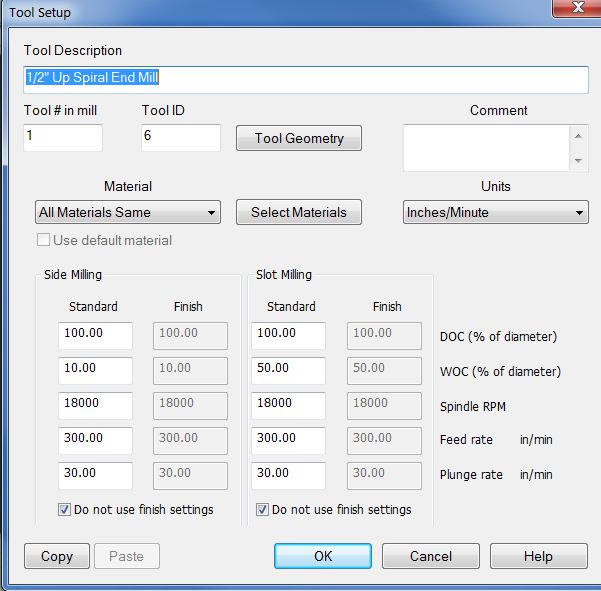The width and height of the screenshot is (601, 591).
Task: Open Help for Tool Setup
Action: point(538,556)
